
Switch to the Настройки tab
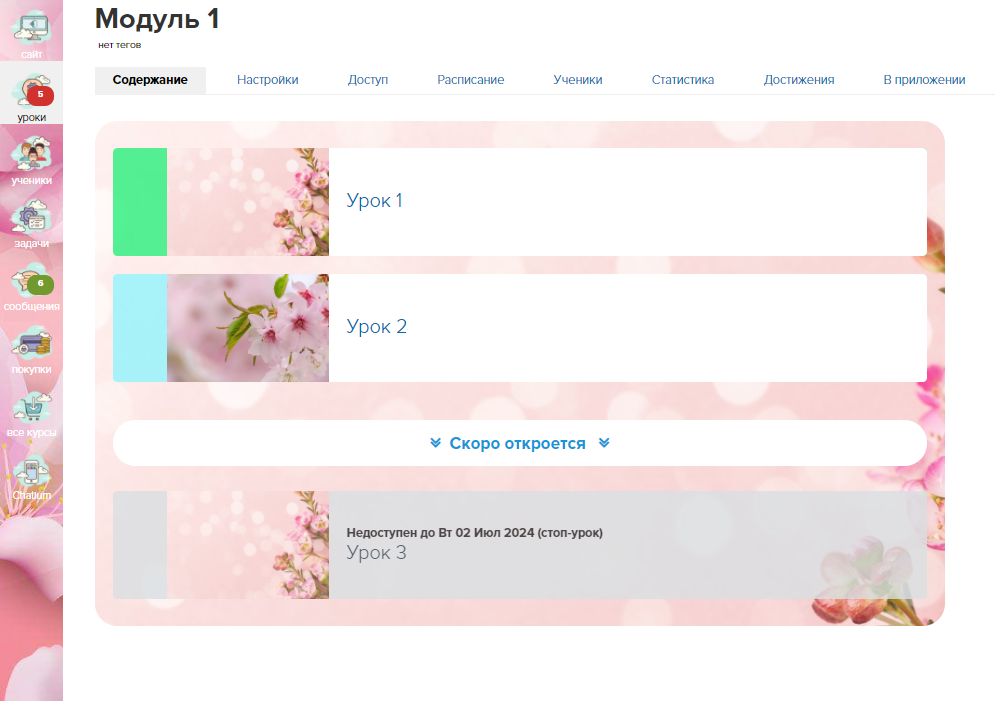click(x=267, y=80)
